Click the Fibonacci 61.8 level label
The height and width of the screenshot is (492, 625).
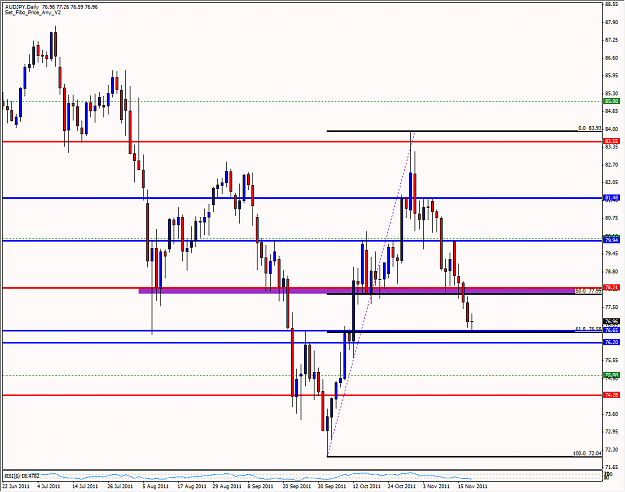pyautogui.click(x=588, y=329)
